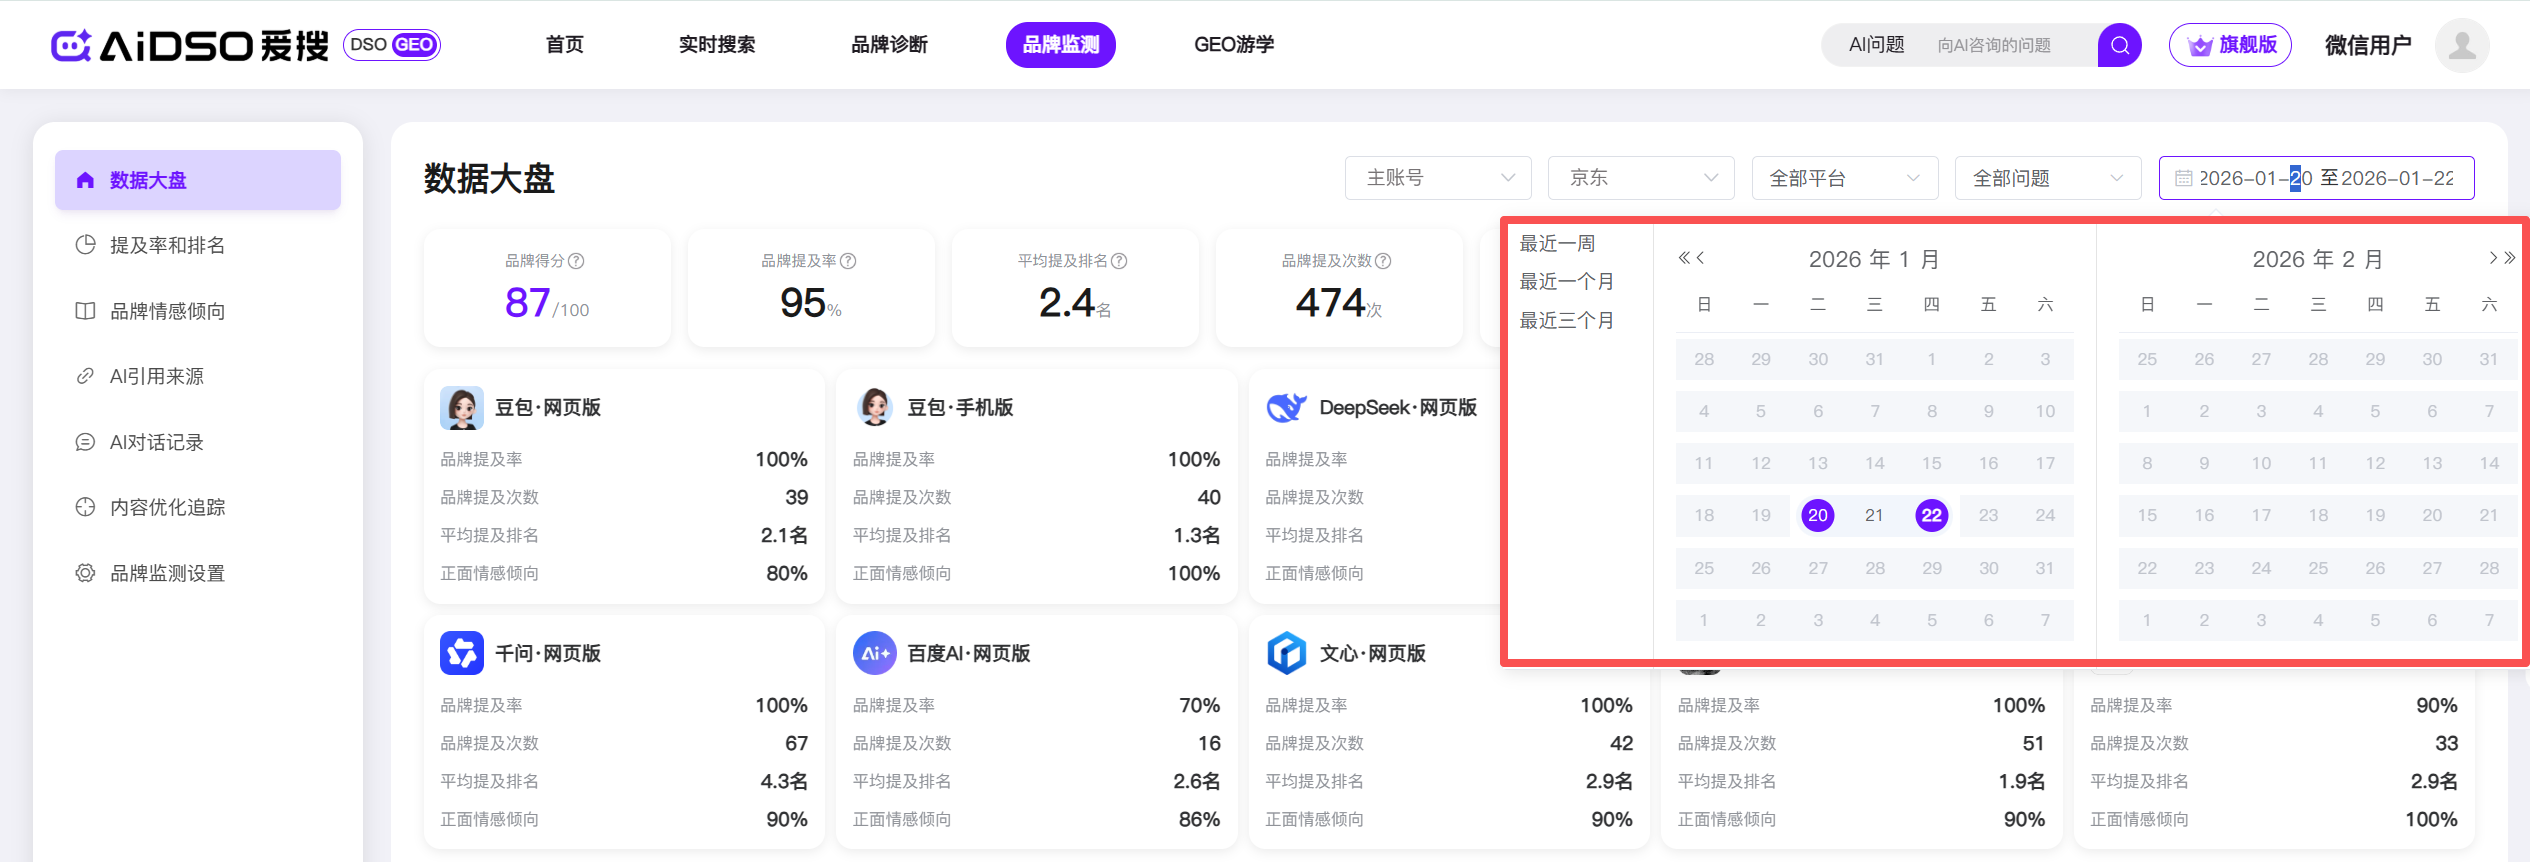
Task: Select 提及率和排名 in the sidebar
Action: (x=167, y=246)
